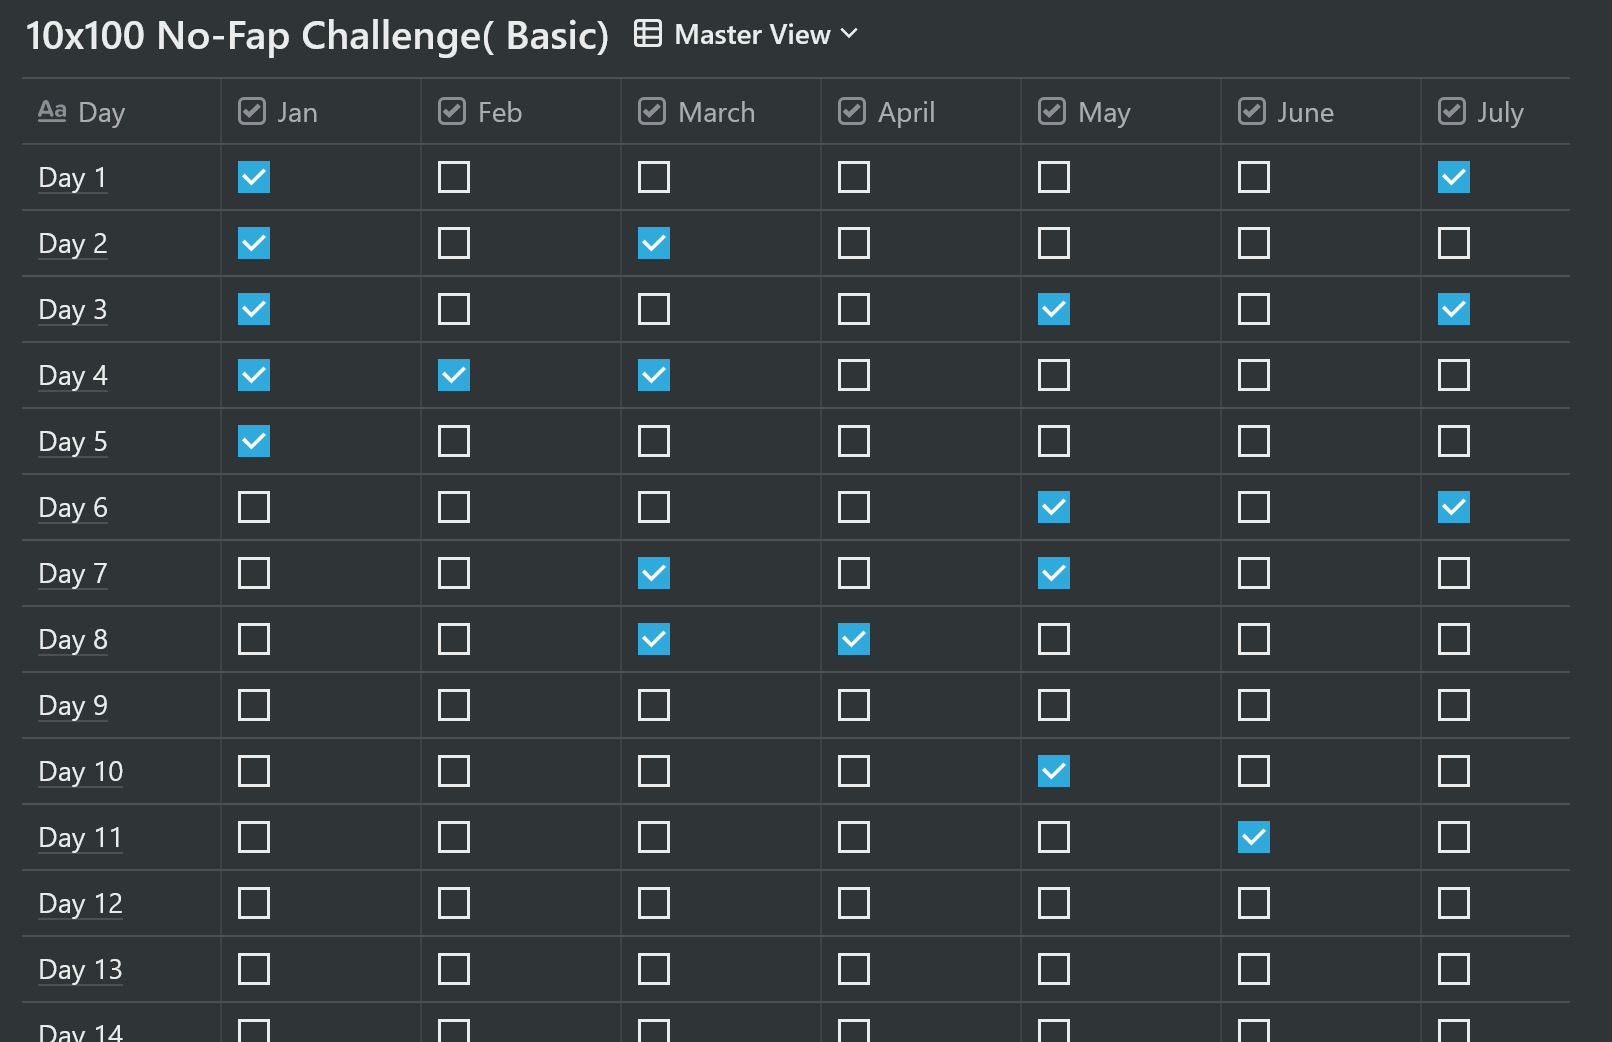The image size is (1612, 1042).
Task: Uncheck Day 11 in the June column
Action: pos(1254,837)
